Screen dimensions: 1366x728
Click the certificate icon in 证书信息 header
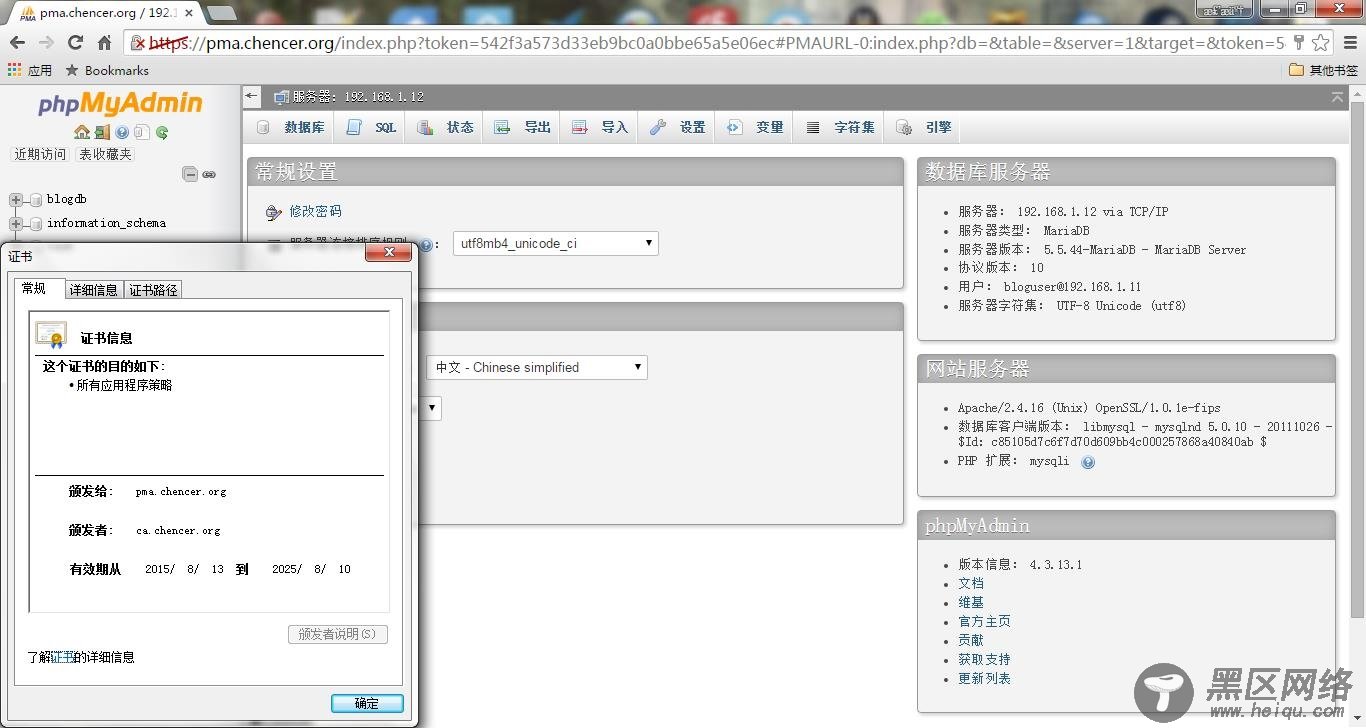pos(51,334)
